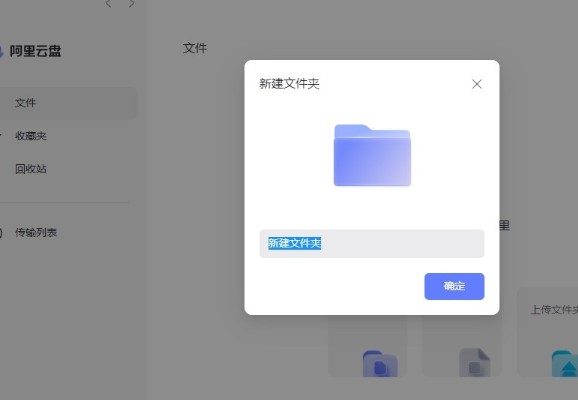578x400 pixels.
Task: Click the large blue folder icon in the dialog
Action: pyautogui.click(x=372, y=155)
